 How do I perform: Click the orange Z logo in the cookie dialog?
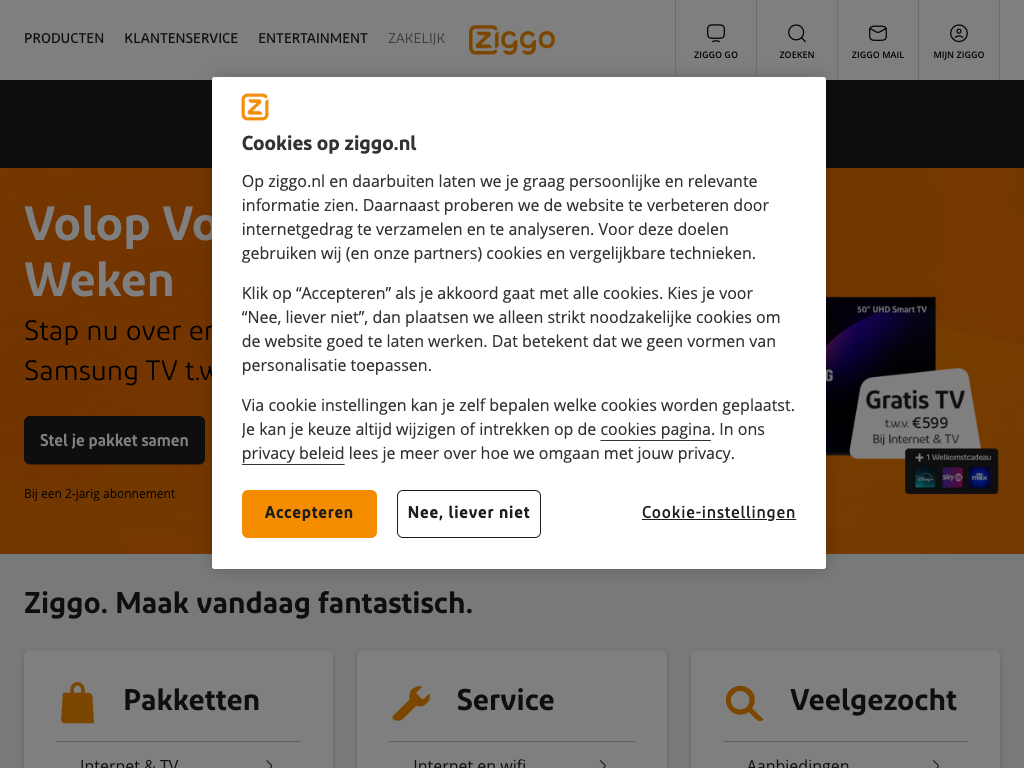(x=255, y=107)
